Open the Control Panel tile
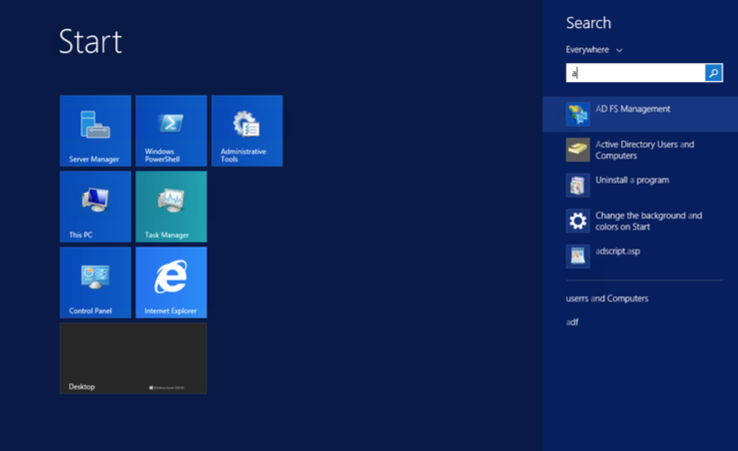738x451 pixels. [x=96, y=282]
